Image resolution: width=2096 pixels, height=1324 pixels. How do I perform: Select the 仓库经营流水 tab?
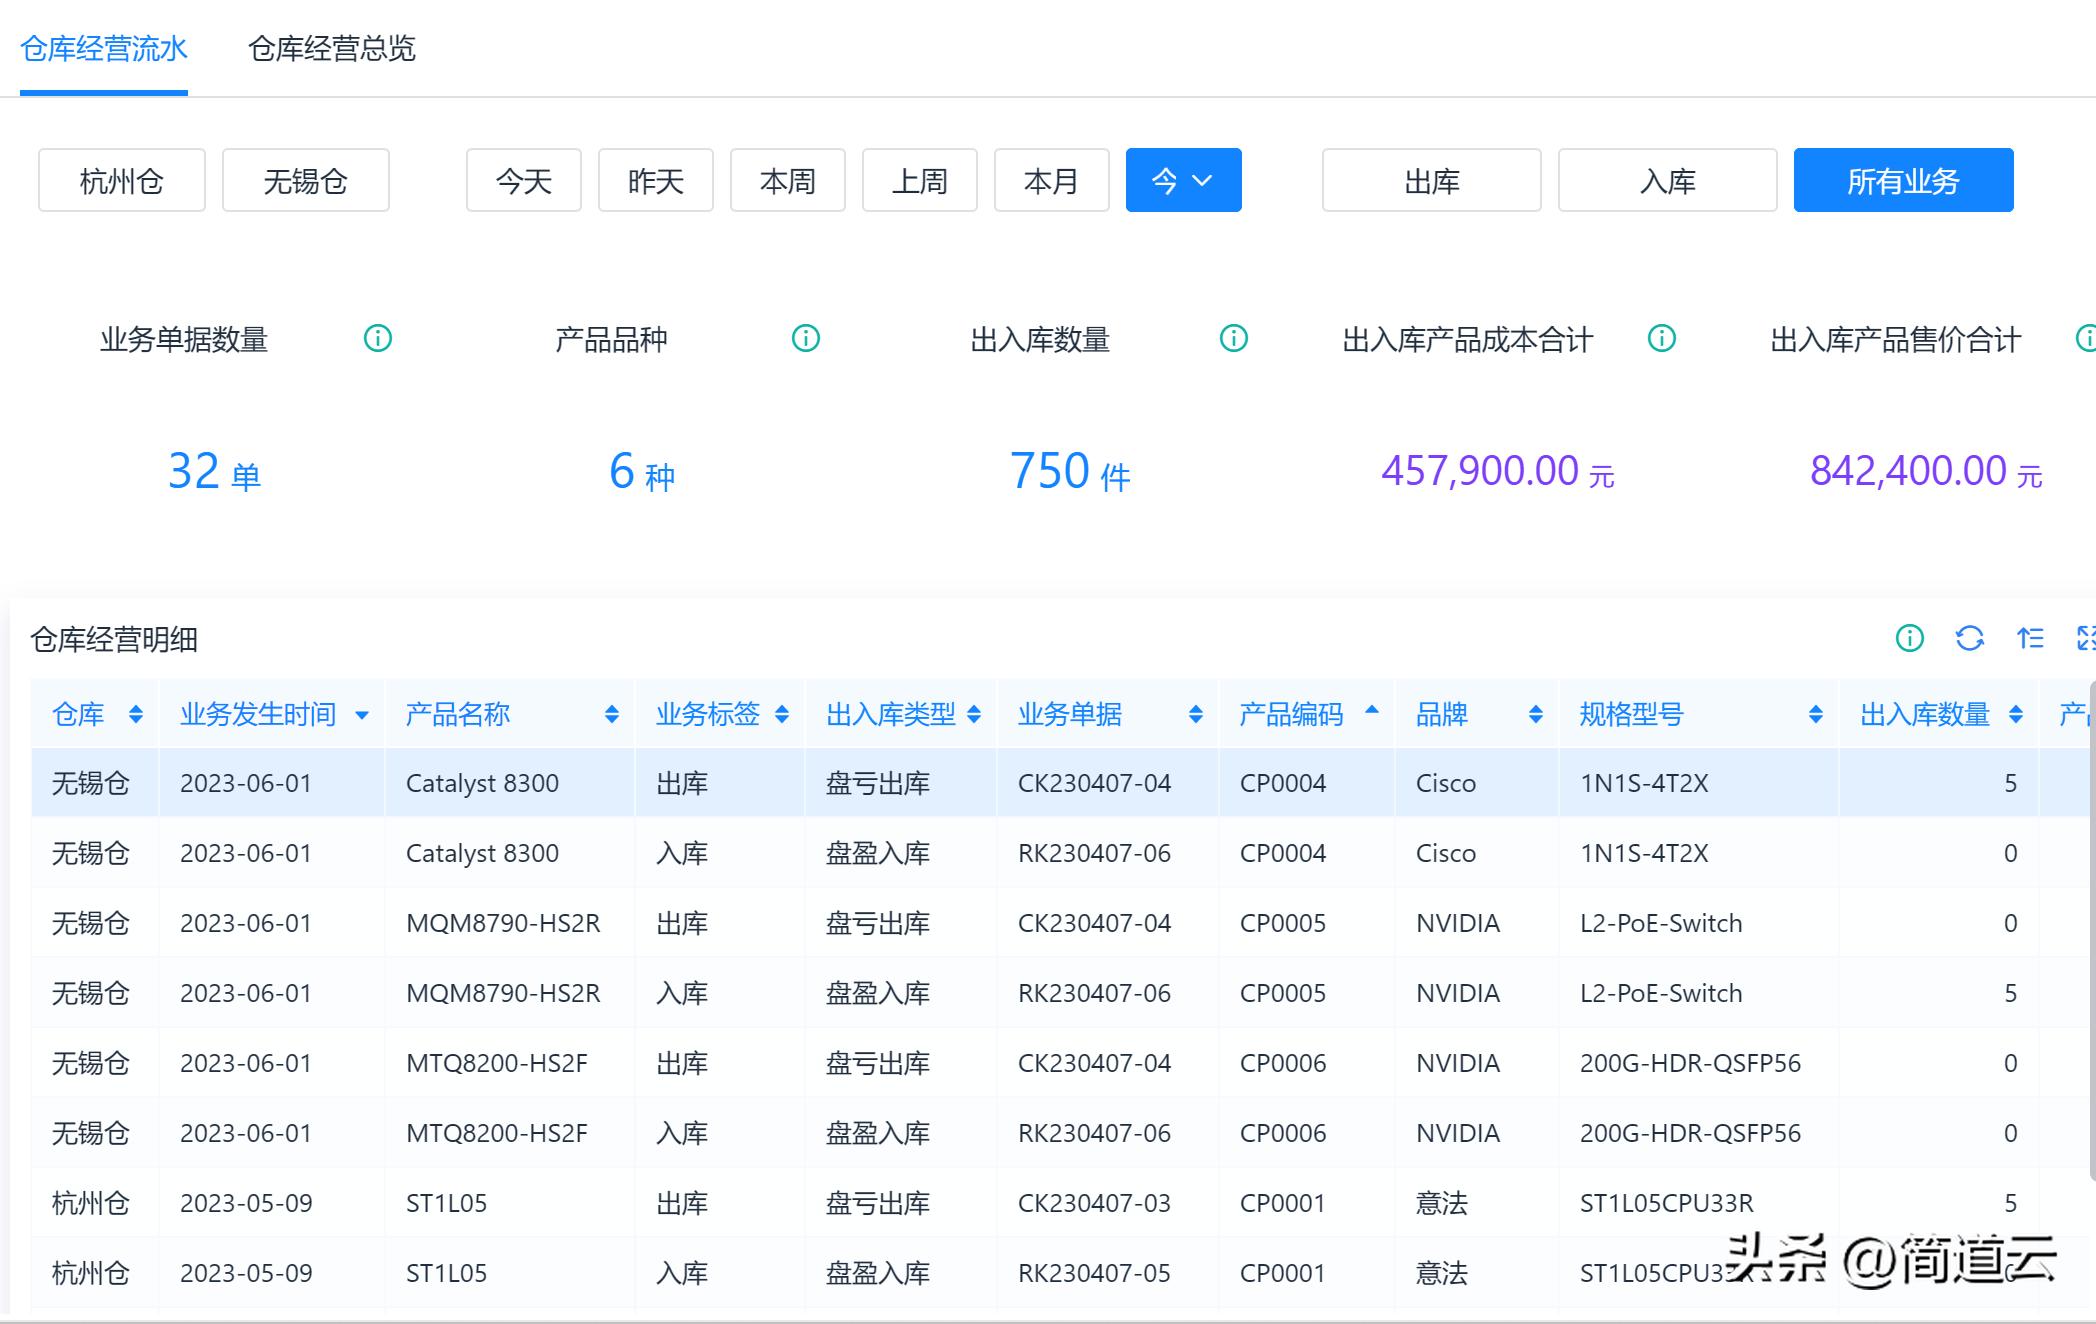point(104,50)
